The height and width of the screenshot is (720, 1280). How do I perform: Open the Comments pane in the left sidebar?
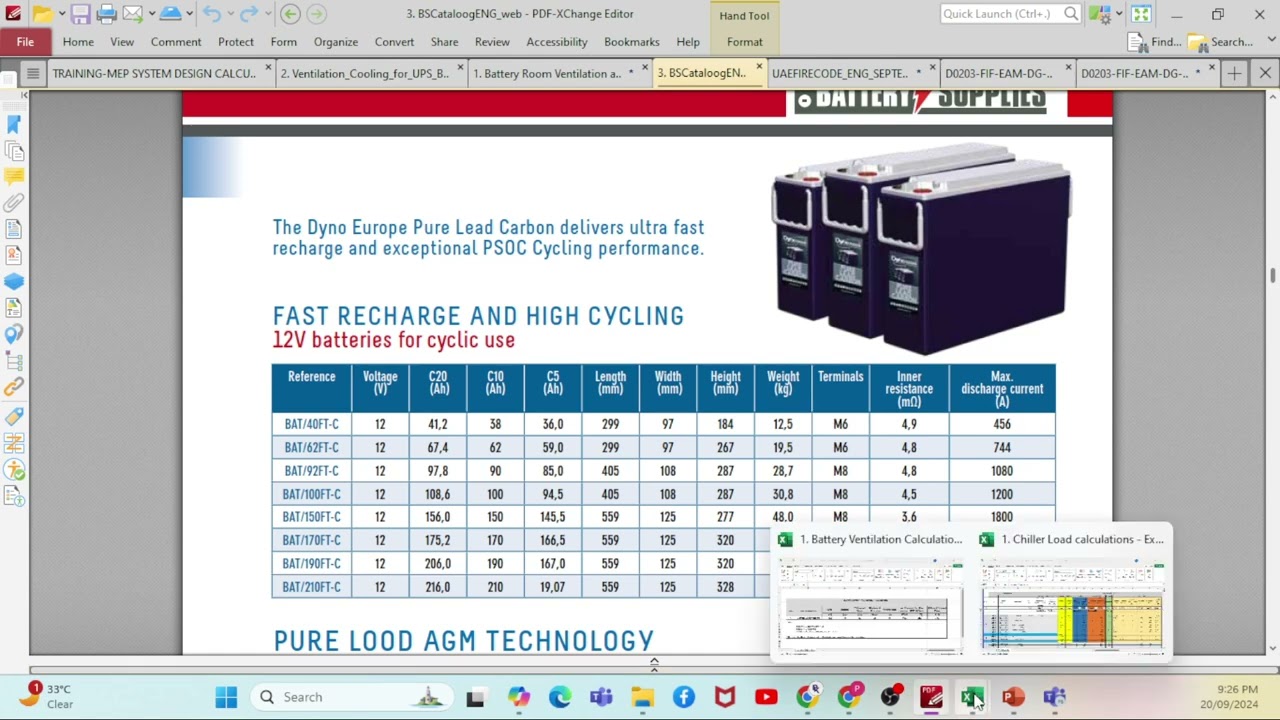tap(14, 176)
